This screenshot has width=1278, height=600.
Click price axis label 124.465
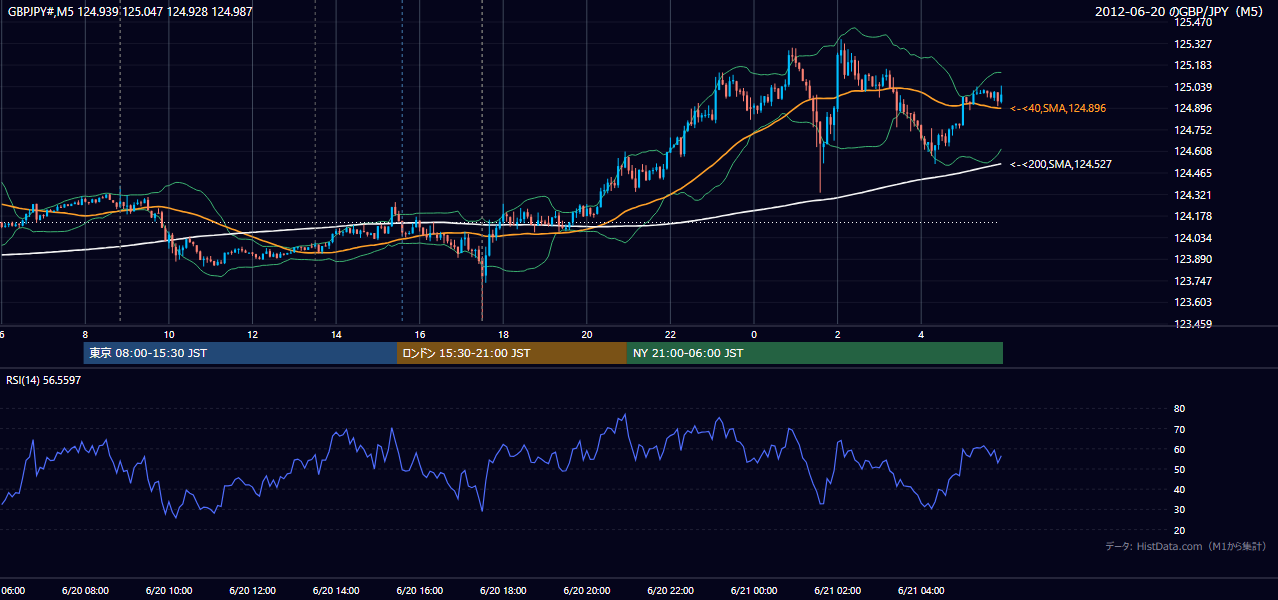tap(1193, 173)
